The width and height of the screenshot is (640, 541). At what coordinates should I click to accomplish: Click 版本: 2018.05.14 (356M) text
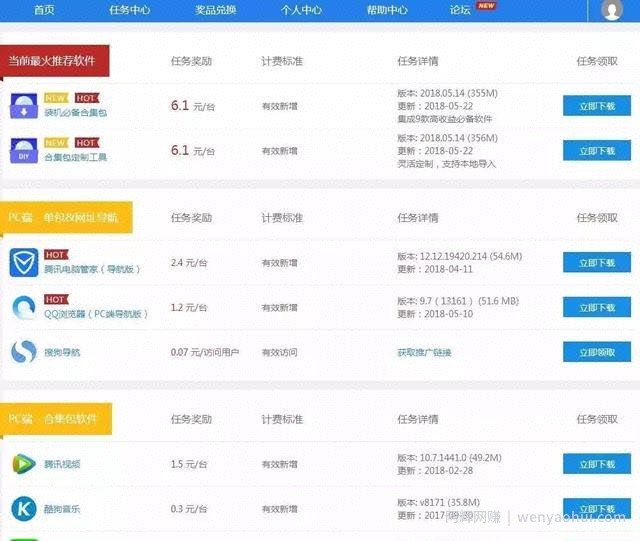click(x=448, y=138)
